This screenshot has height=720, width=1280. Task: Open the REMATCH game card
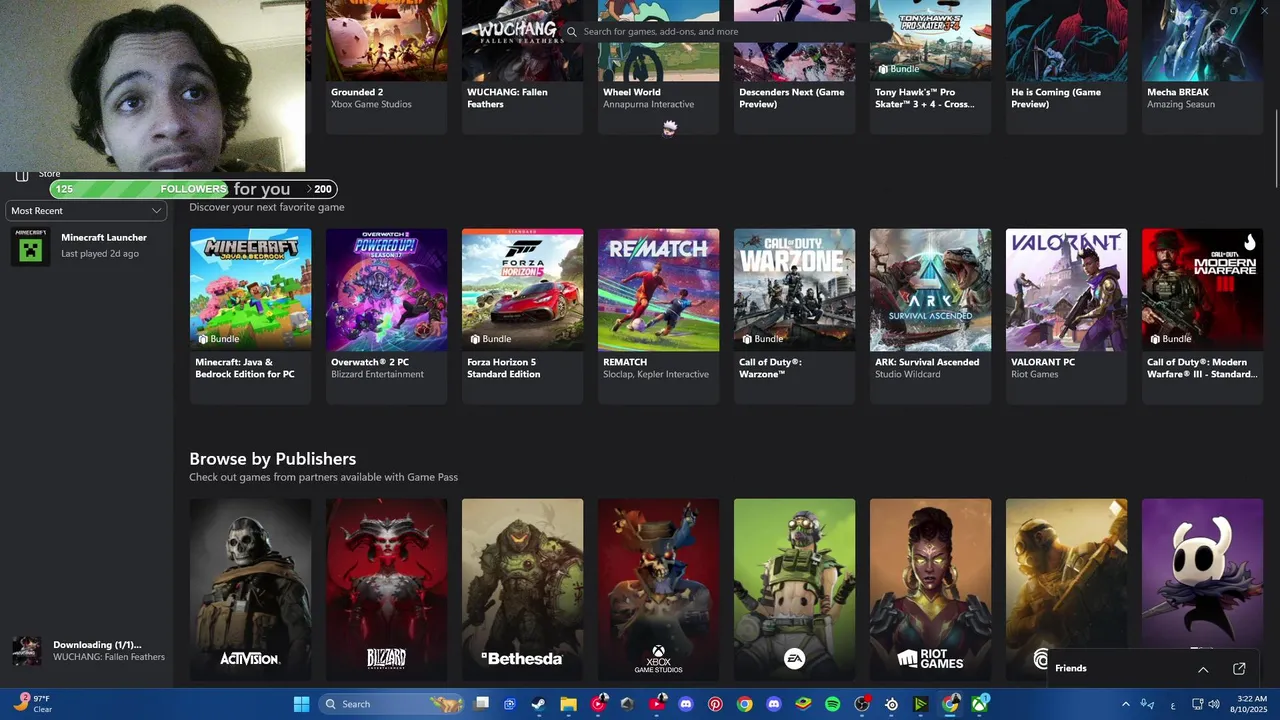pos(658,315)
